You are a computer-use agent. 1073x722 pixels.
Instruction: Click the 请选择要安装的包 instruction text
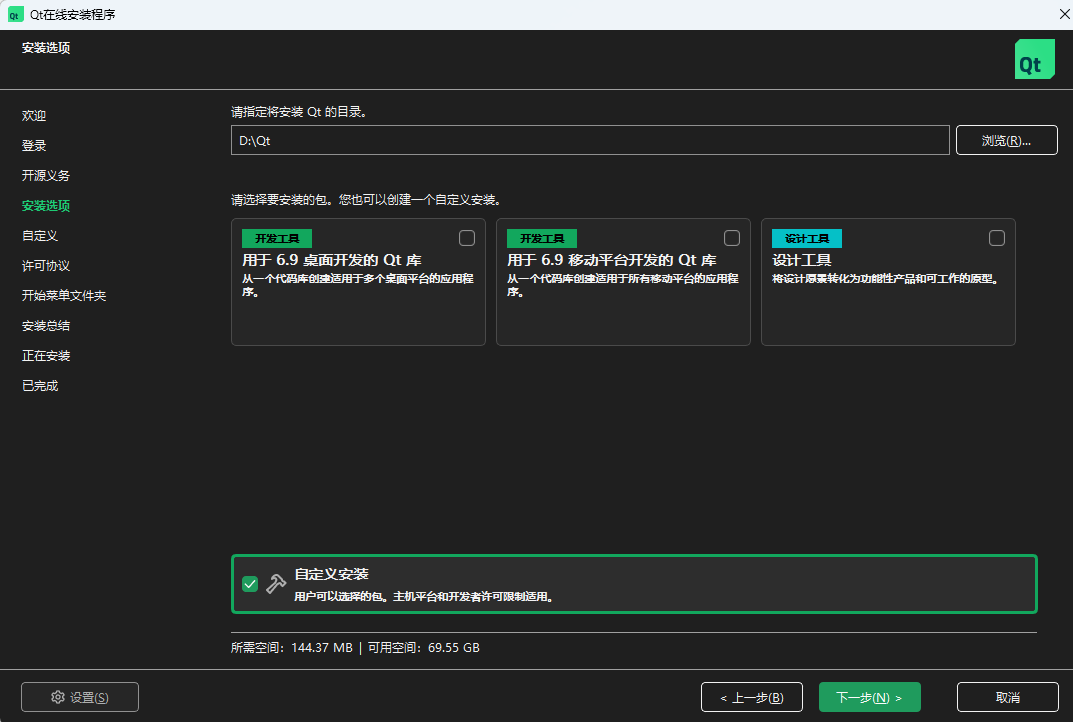[x=366, y=200]
